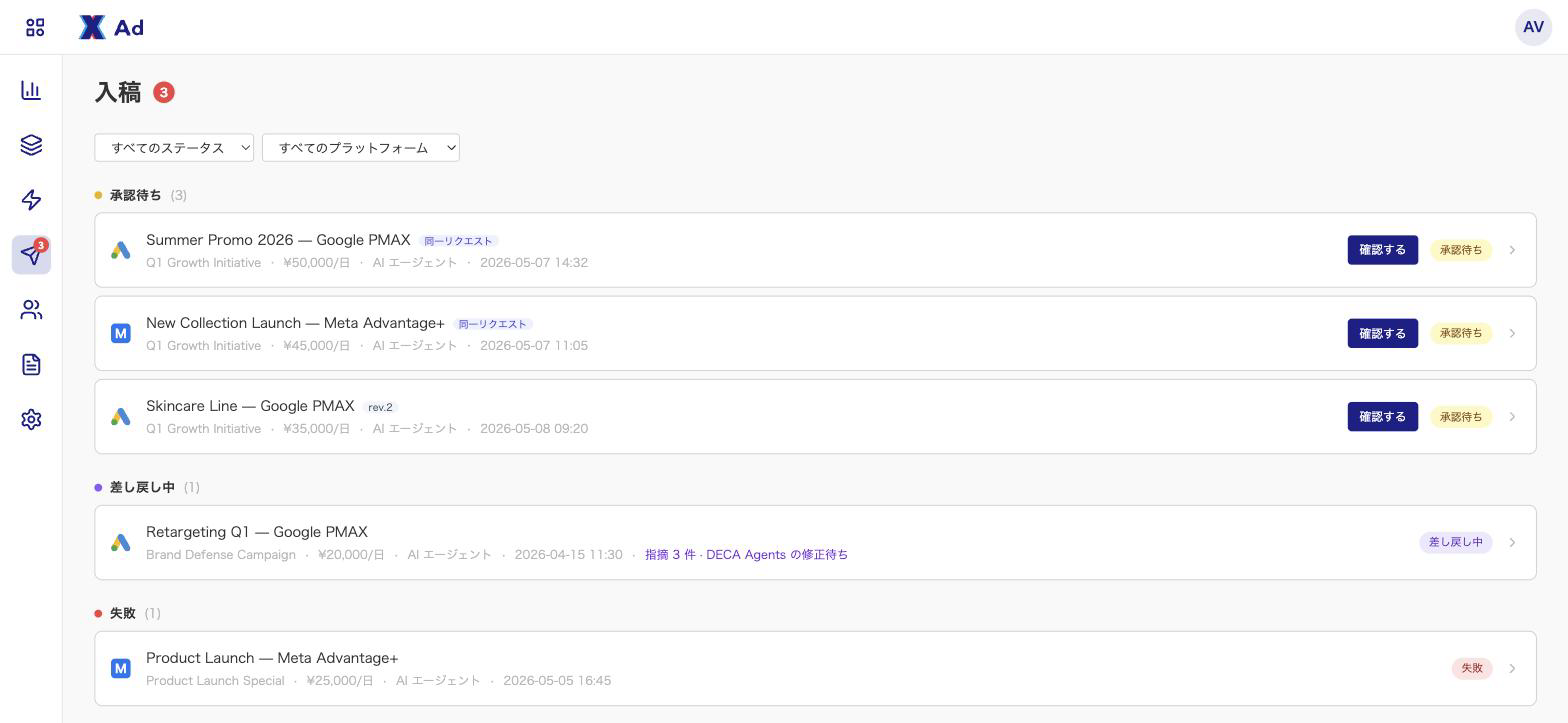Click Google Ads icon on Retargeting Q1 row
The image size is (1568, 723).
[x=121, y=542]
